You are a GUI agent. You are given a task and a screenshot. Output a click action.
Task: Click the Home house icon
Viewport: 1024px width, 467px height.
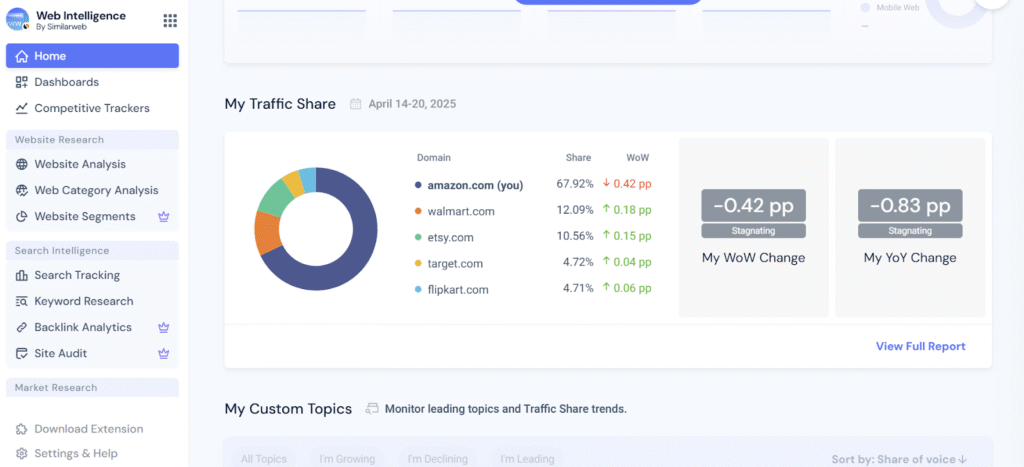point(22,56)
